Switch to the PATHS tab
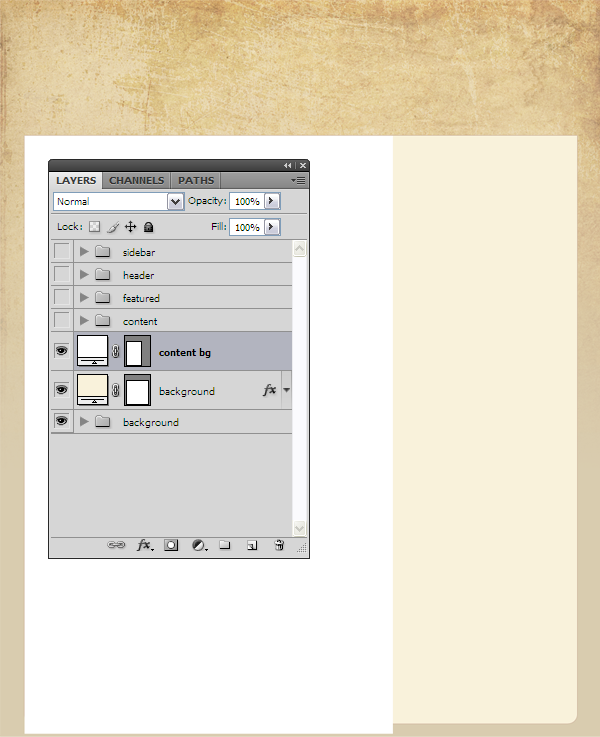The width and height of the screenshot is (600, 737). [x=196, y=180]
